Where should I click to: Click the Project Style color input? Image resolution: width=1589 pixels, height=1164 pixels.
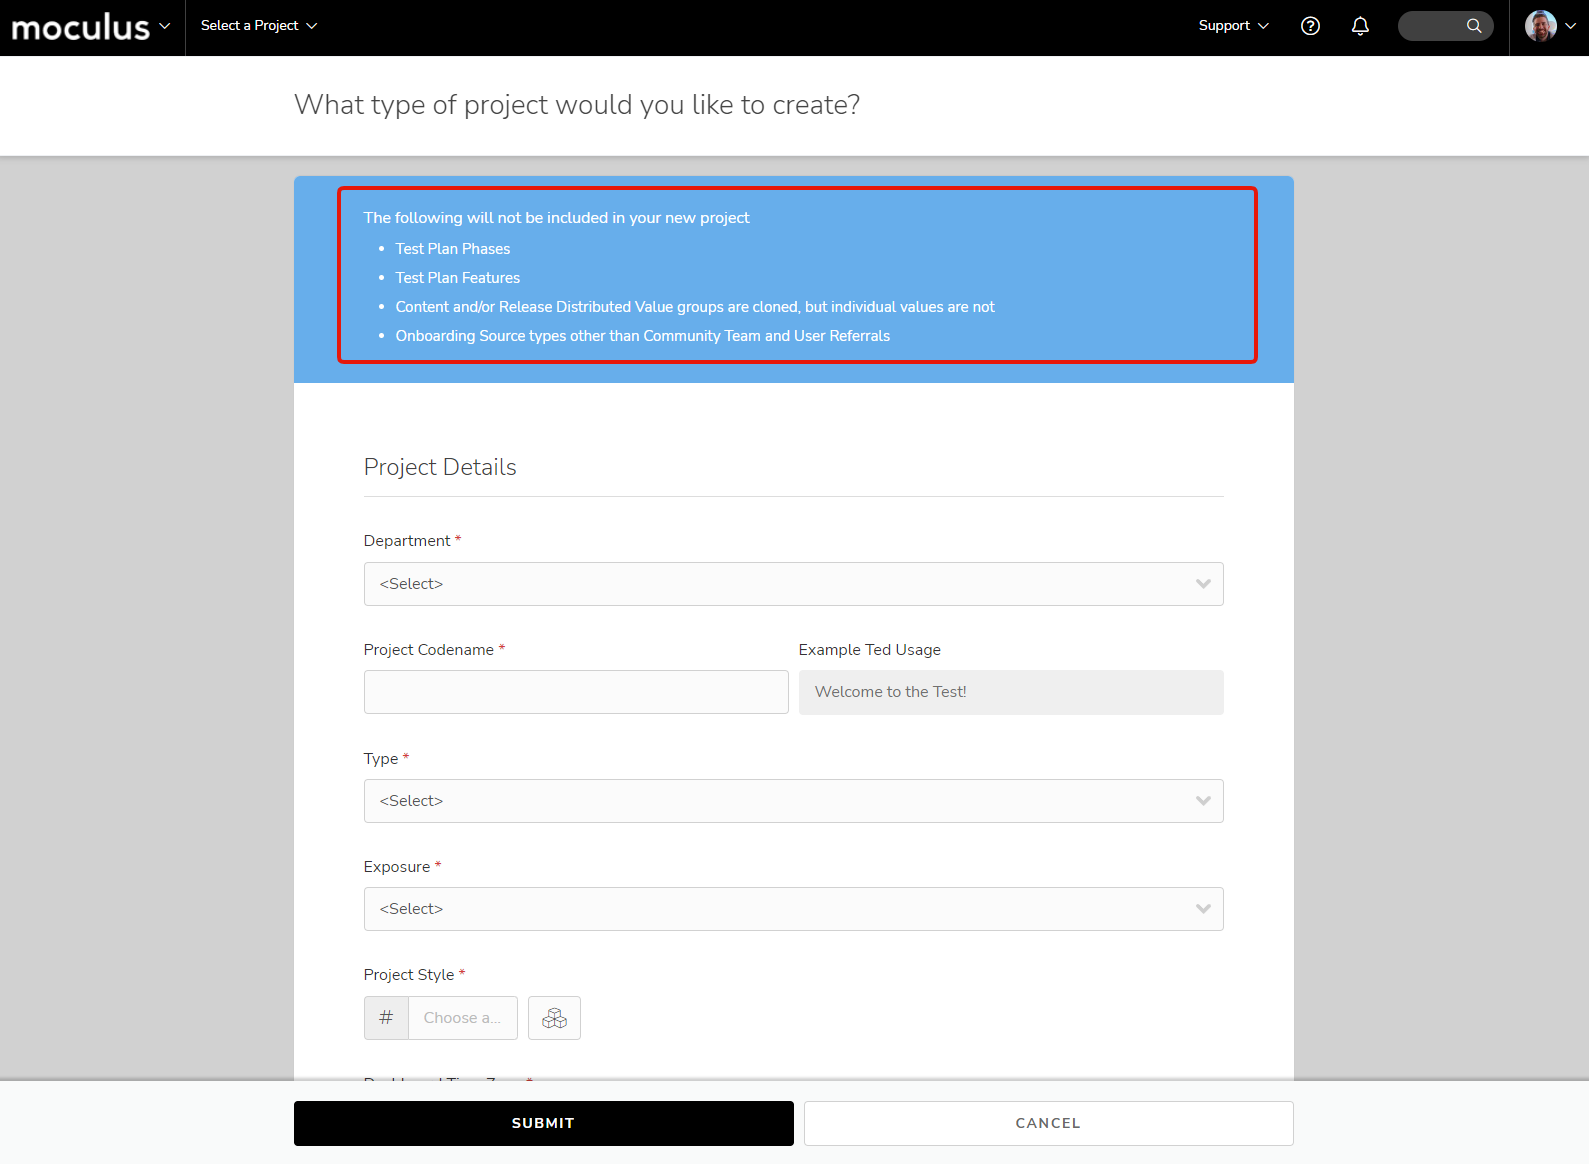[x=462, y=1018]
